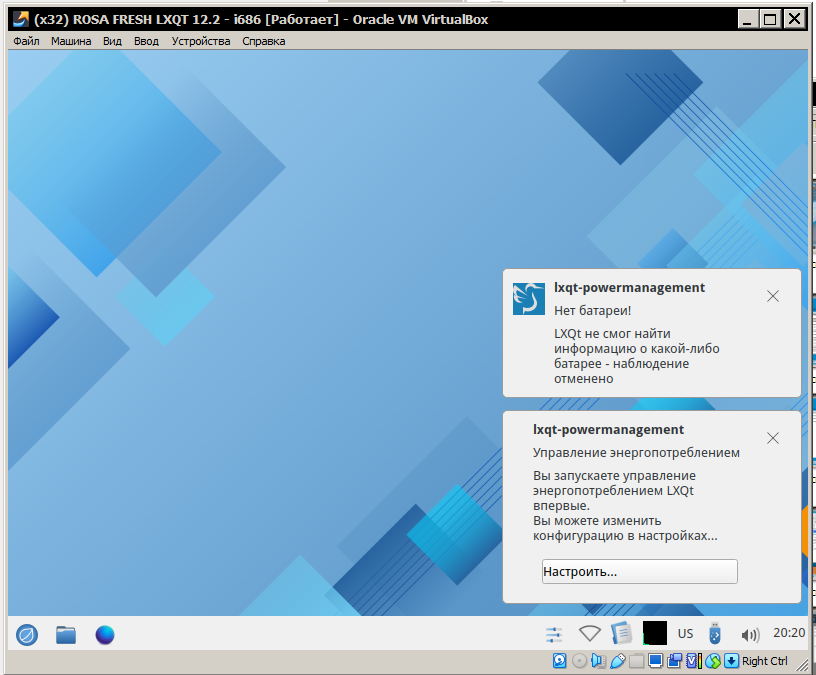816x675 pixels.
Task: Click the Right Ctrl host key label
Action: (764, 661)
